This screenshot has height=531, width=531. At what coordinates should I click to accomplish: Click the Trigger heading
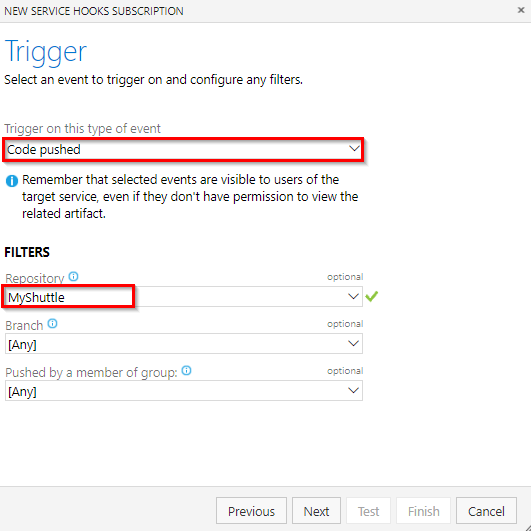coord(46,52)
